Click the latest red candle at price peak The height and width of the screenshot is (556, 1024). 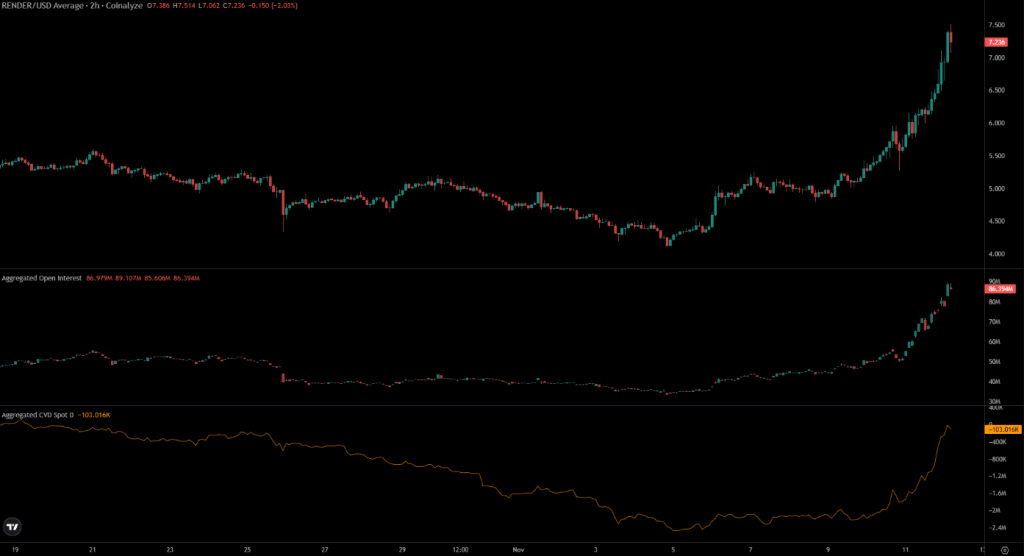point(950,37)
